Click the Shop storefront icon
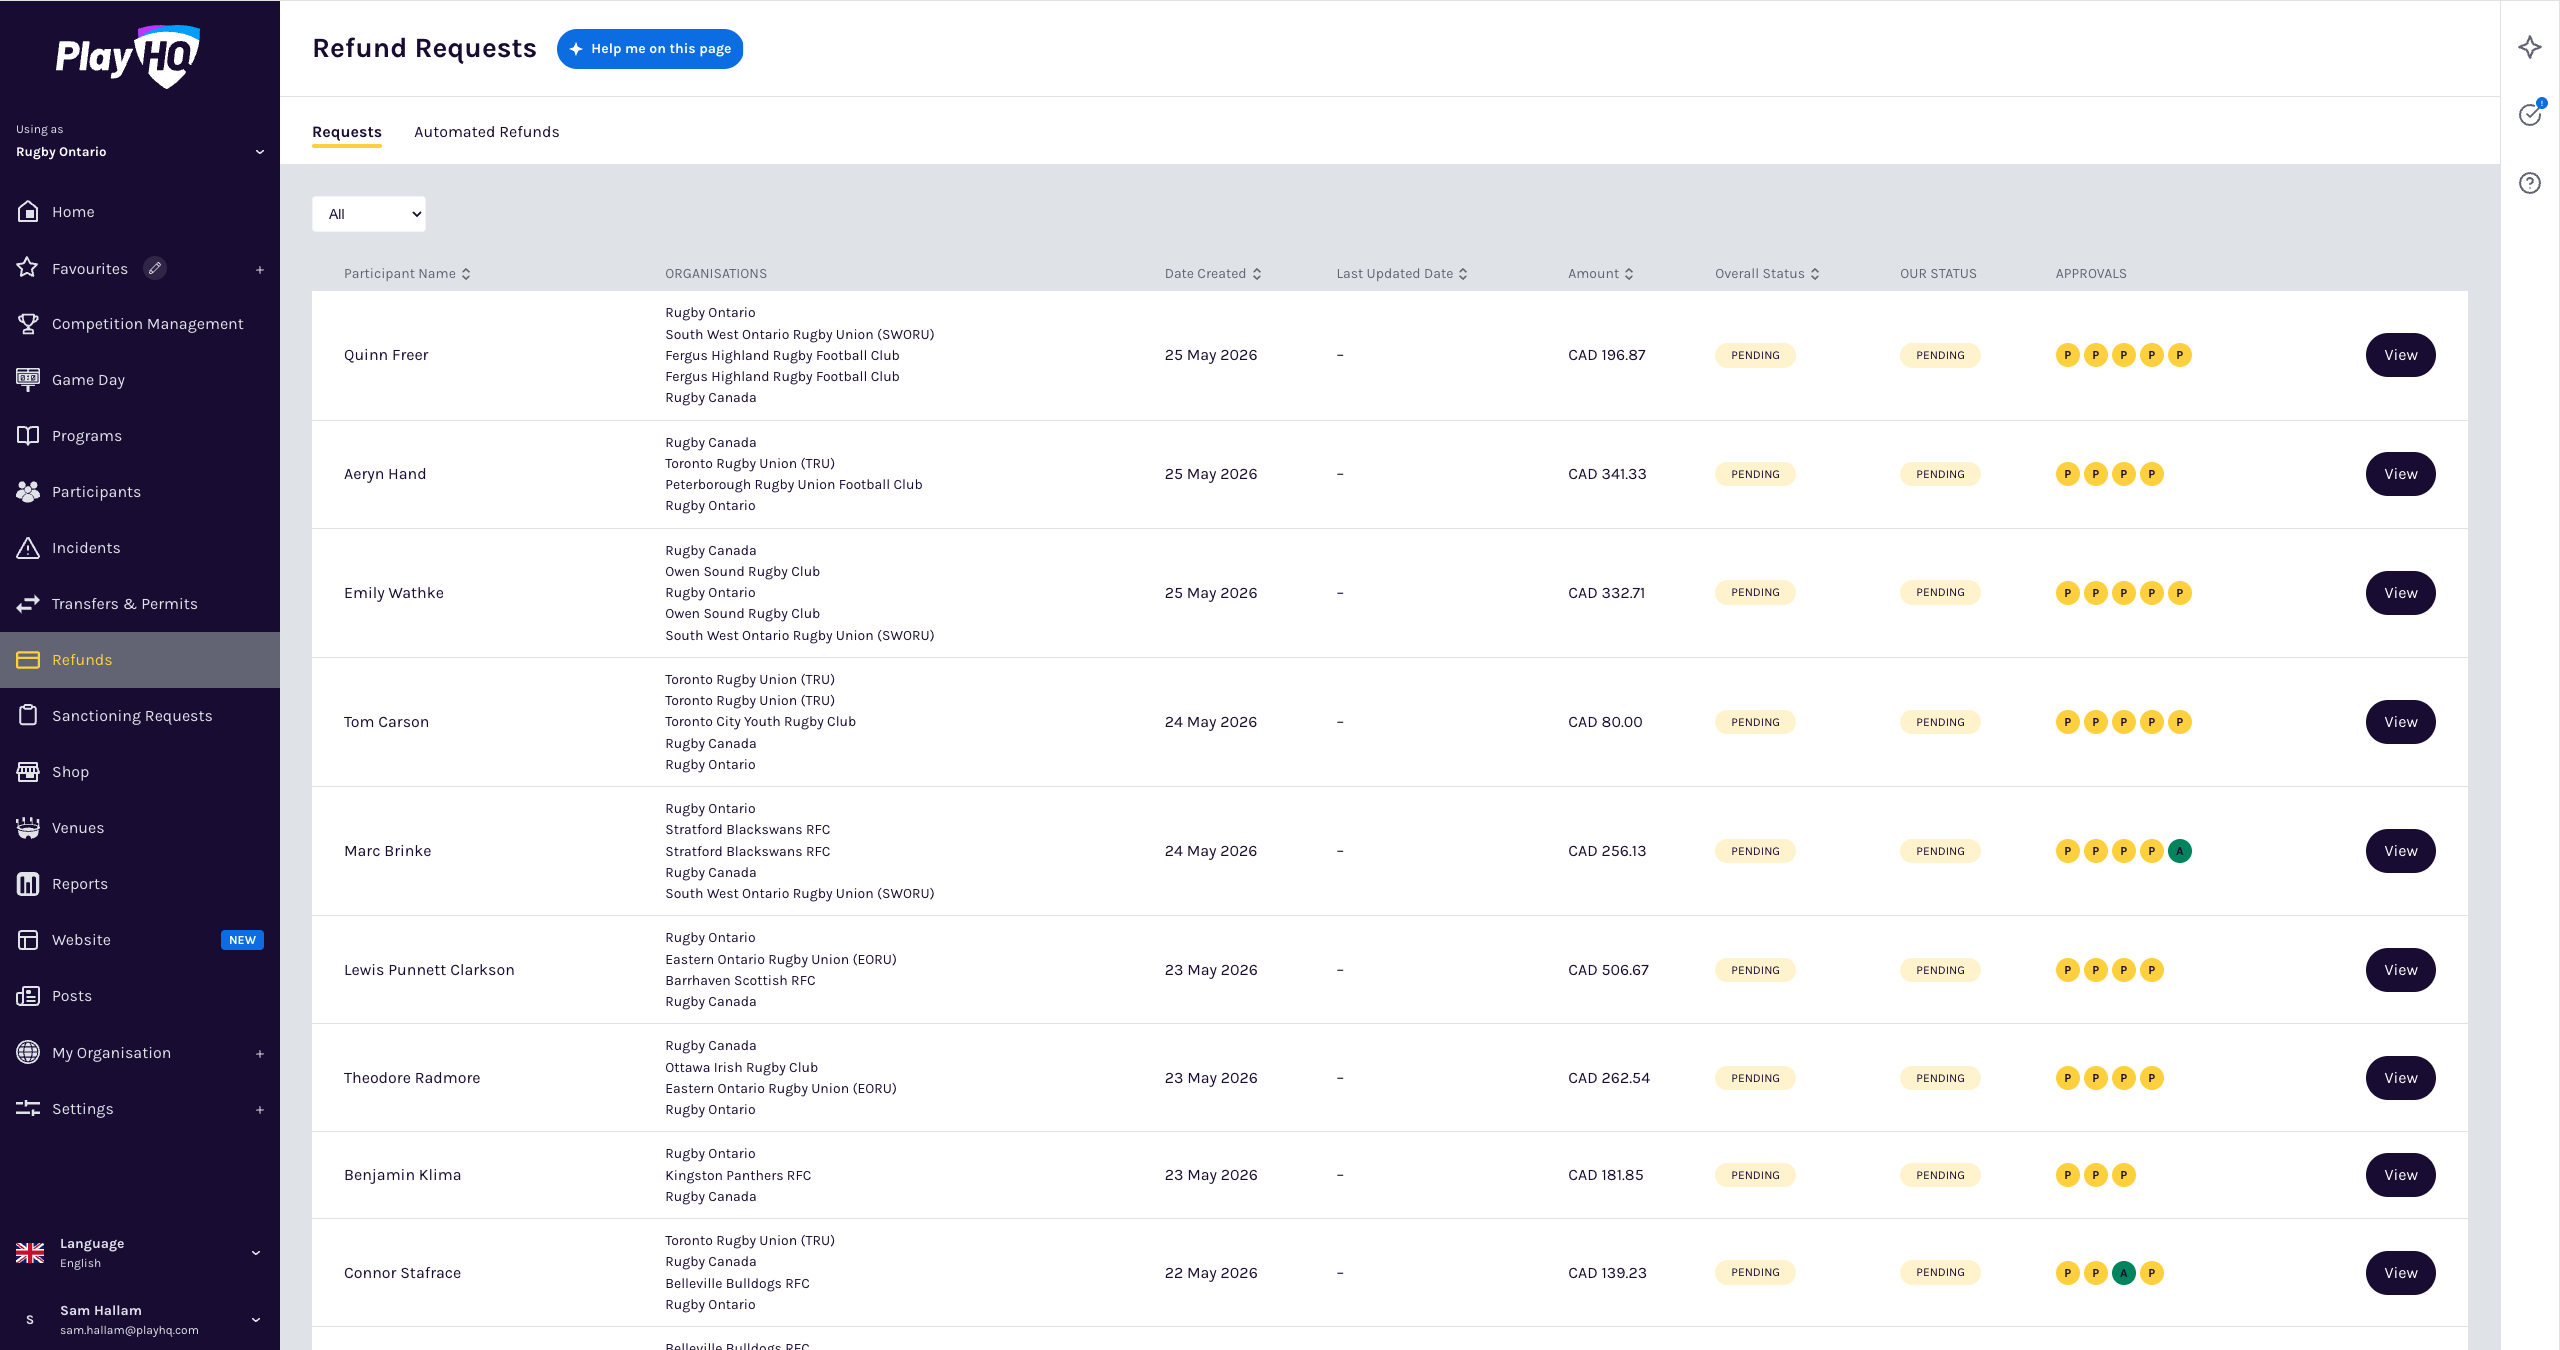Image resolution: width=2560 pixels, height=1350 pixels. tap(28, 772)
